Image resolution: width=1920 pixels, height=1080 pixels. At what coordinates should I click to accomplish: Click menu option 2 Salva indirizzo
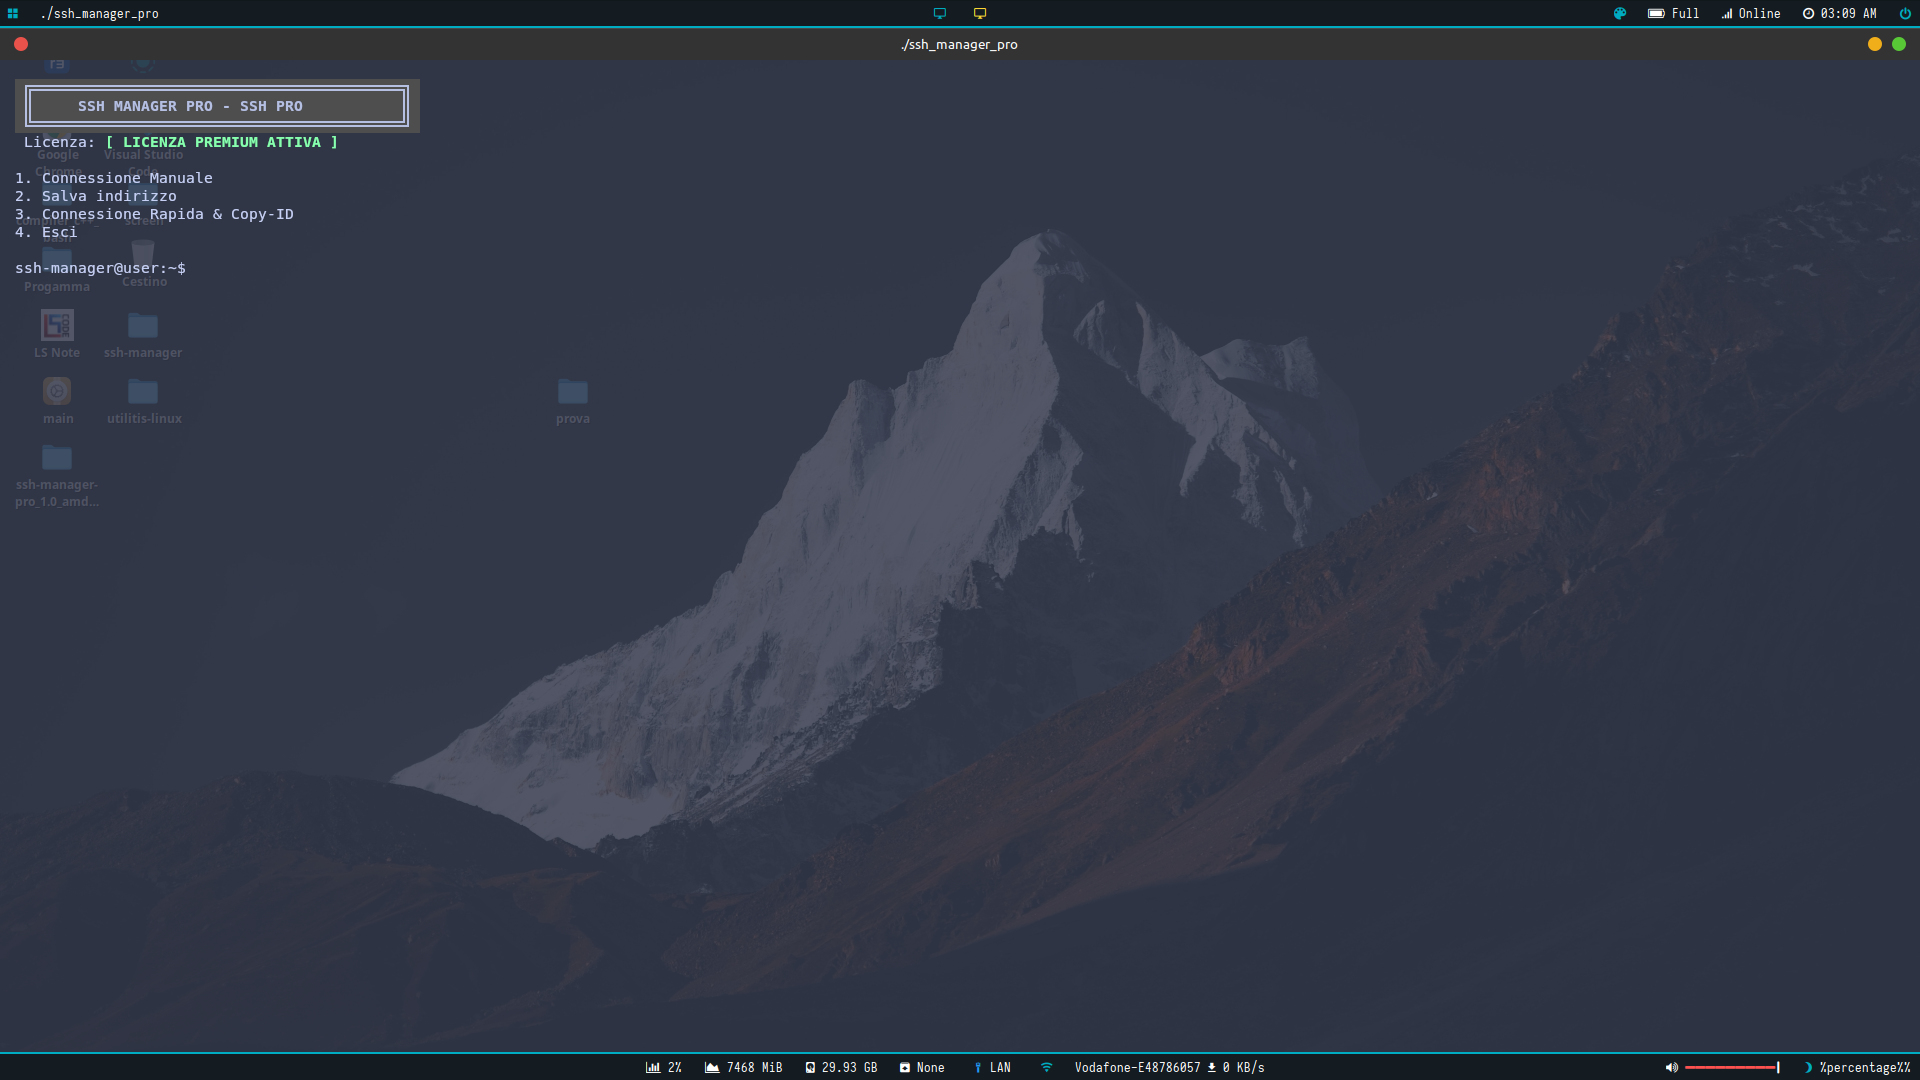tap(96, 196)
